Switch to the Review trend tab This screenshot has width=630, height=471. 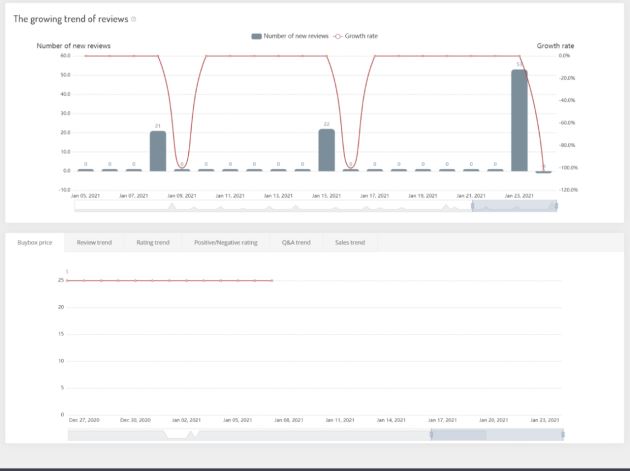pos(94,243)
